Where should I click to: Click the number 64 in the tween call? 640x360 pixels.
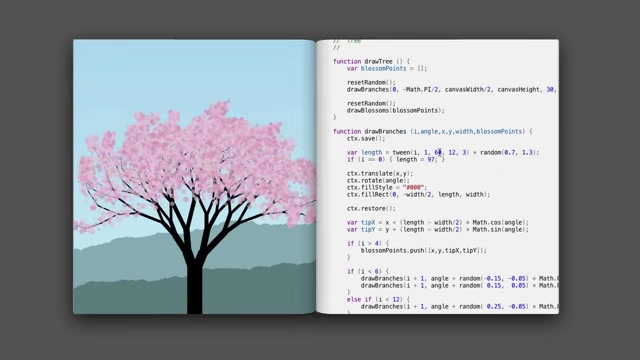pos(438,152)
